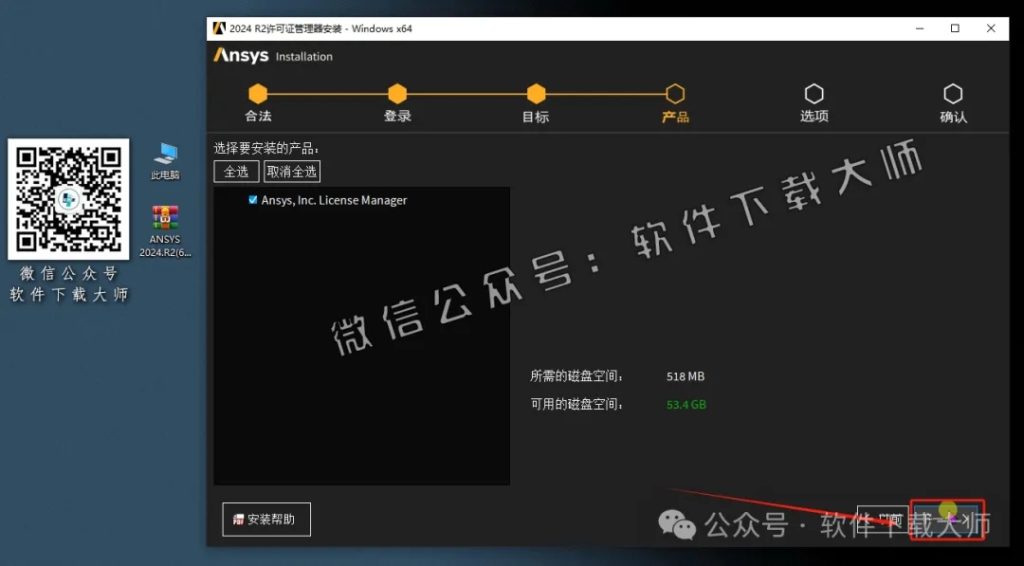Click the 所需的磁盘空间 label
The image size is (1024, 566).
(577, 377)
